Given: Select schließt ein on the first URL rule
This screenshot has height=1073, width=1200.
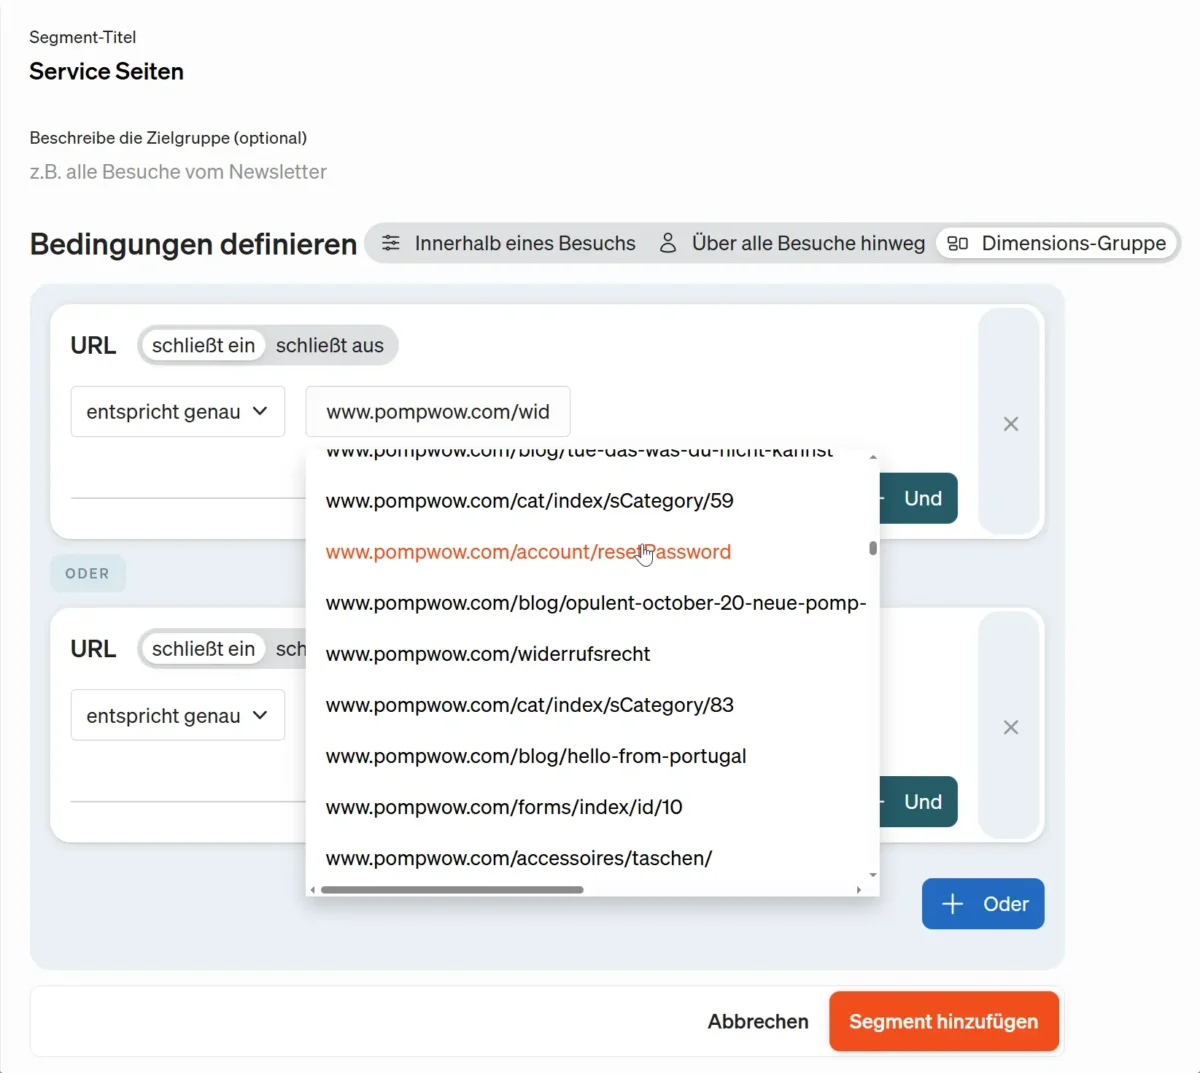Looking at the screenshot, I should (x=203, y=345).
